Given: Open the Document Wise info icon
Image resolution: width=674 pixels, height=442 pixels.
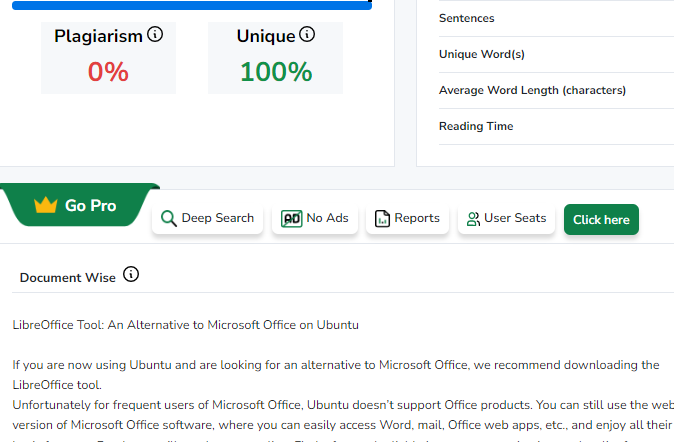Looking at the screenshot, I should pyautogui.click(x=131, y=274).
